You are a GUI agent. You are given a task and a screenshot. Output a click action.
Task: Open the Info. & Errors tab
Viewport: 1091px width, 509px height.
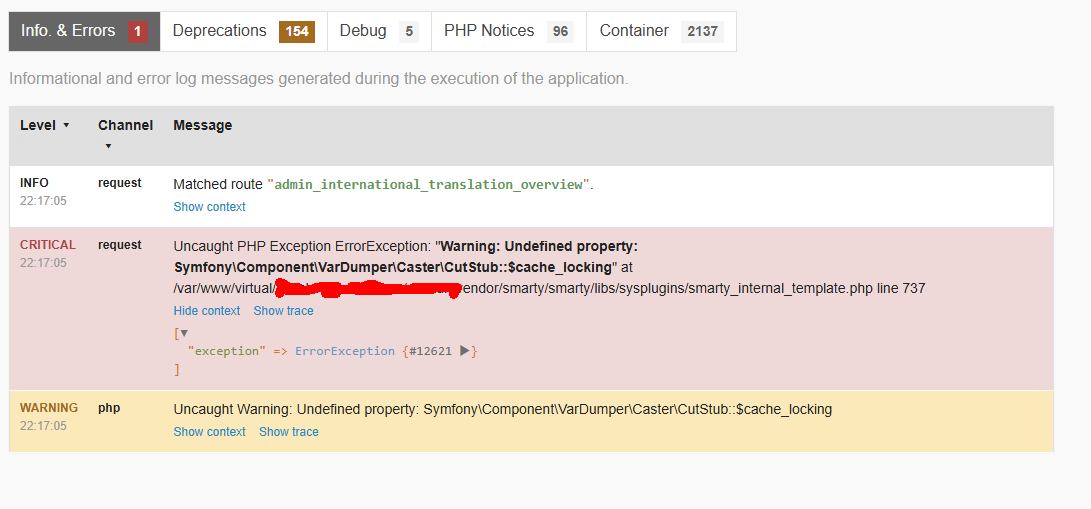point(84,31)
